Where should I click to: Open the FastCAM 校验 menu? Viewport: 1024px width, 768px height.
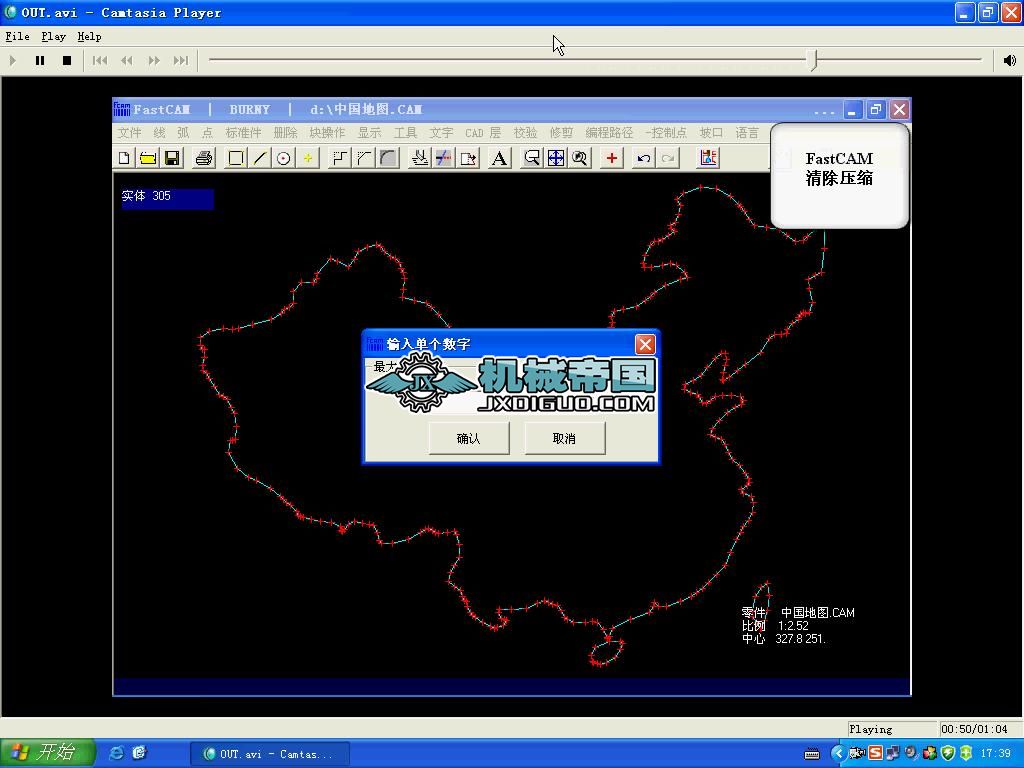click(525, 133)
